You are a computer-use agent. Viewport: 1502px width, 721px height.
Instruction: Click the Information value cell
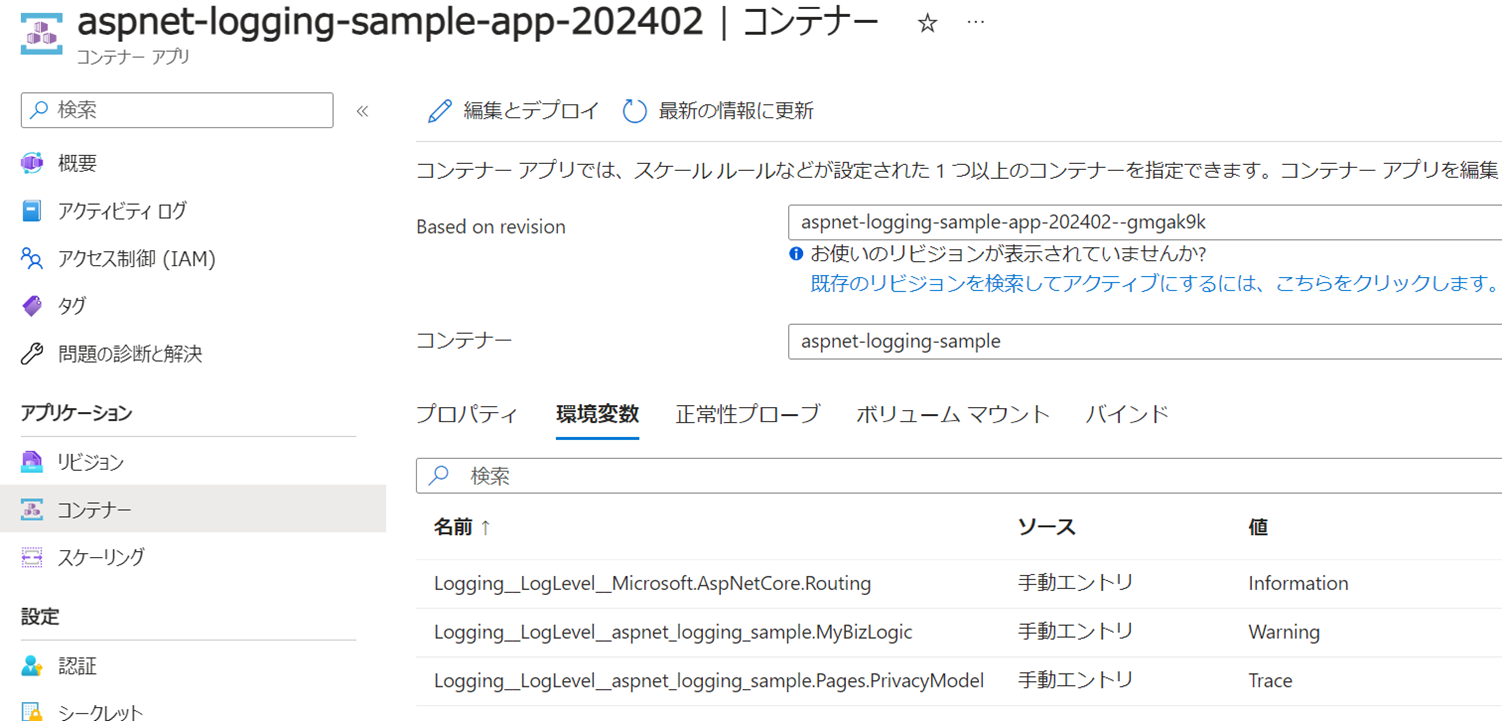[x=1298, y=583]
